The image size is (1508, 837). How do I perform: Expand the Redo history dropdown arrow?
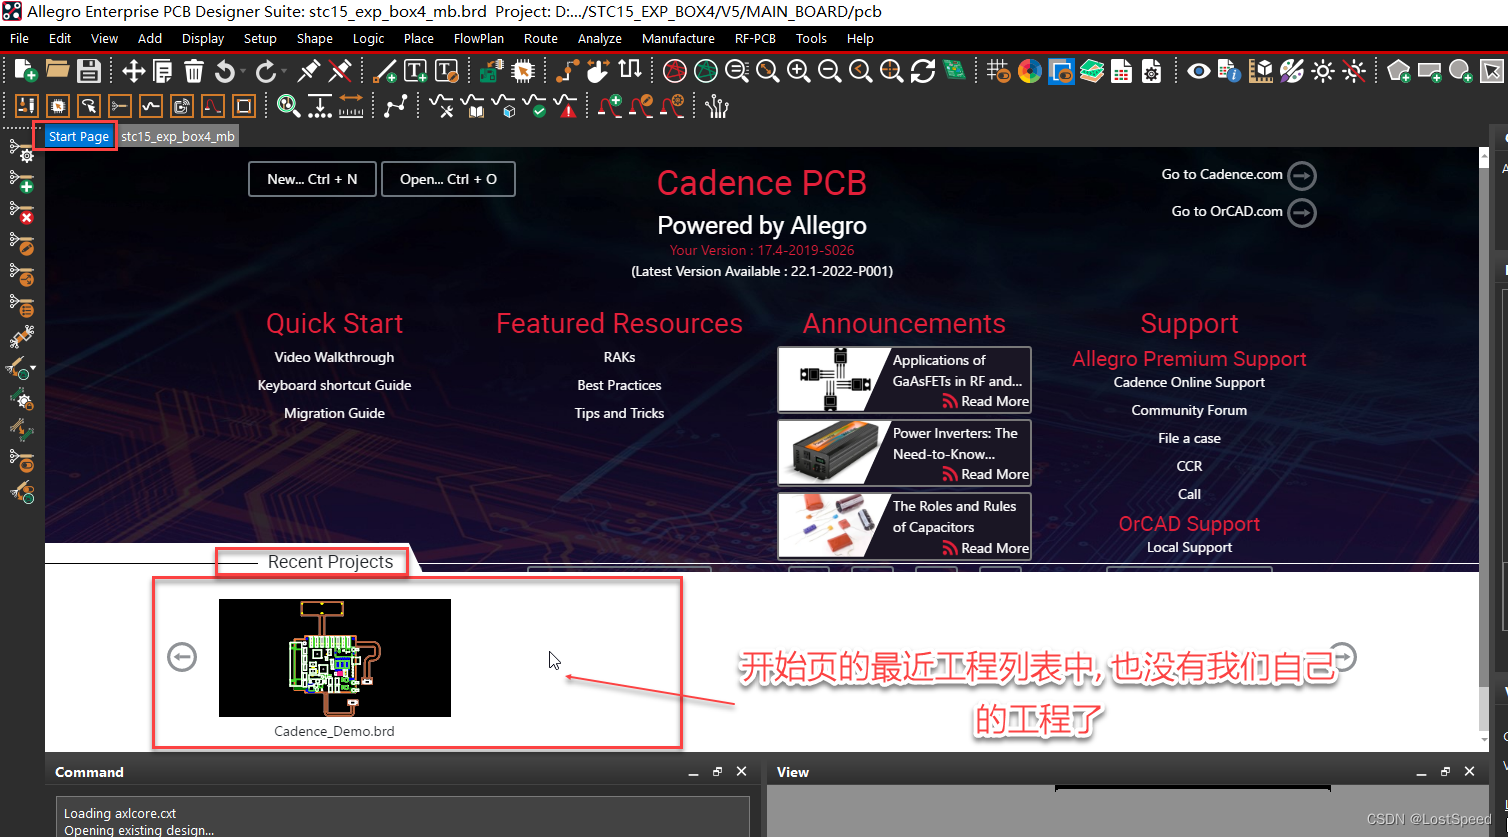coord(284,72)
